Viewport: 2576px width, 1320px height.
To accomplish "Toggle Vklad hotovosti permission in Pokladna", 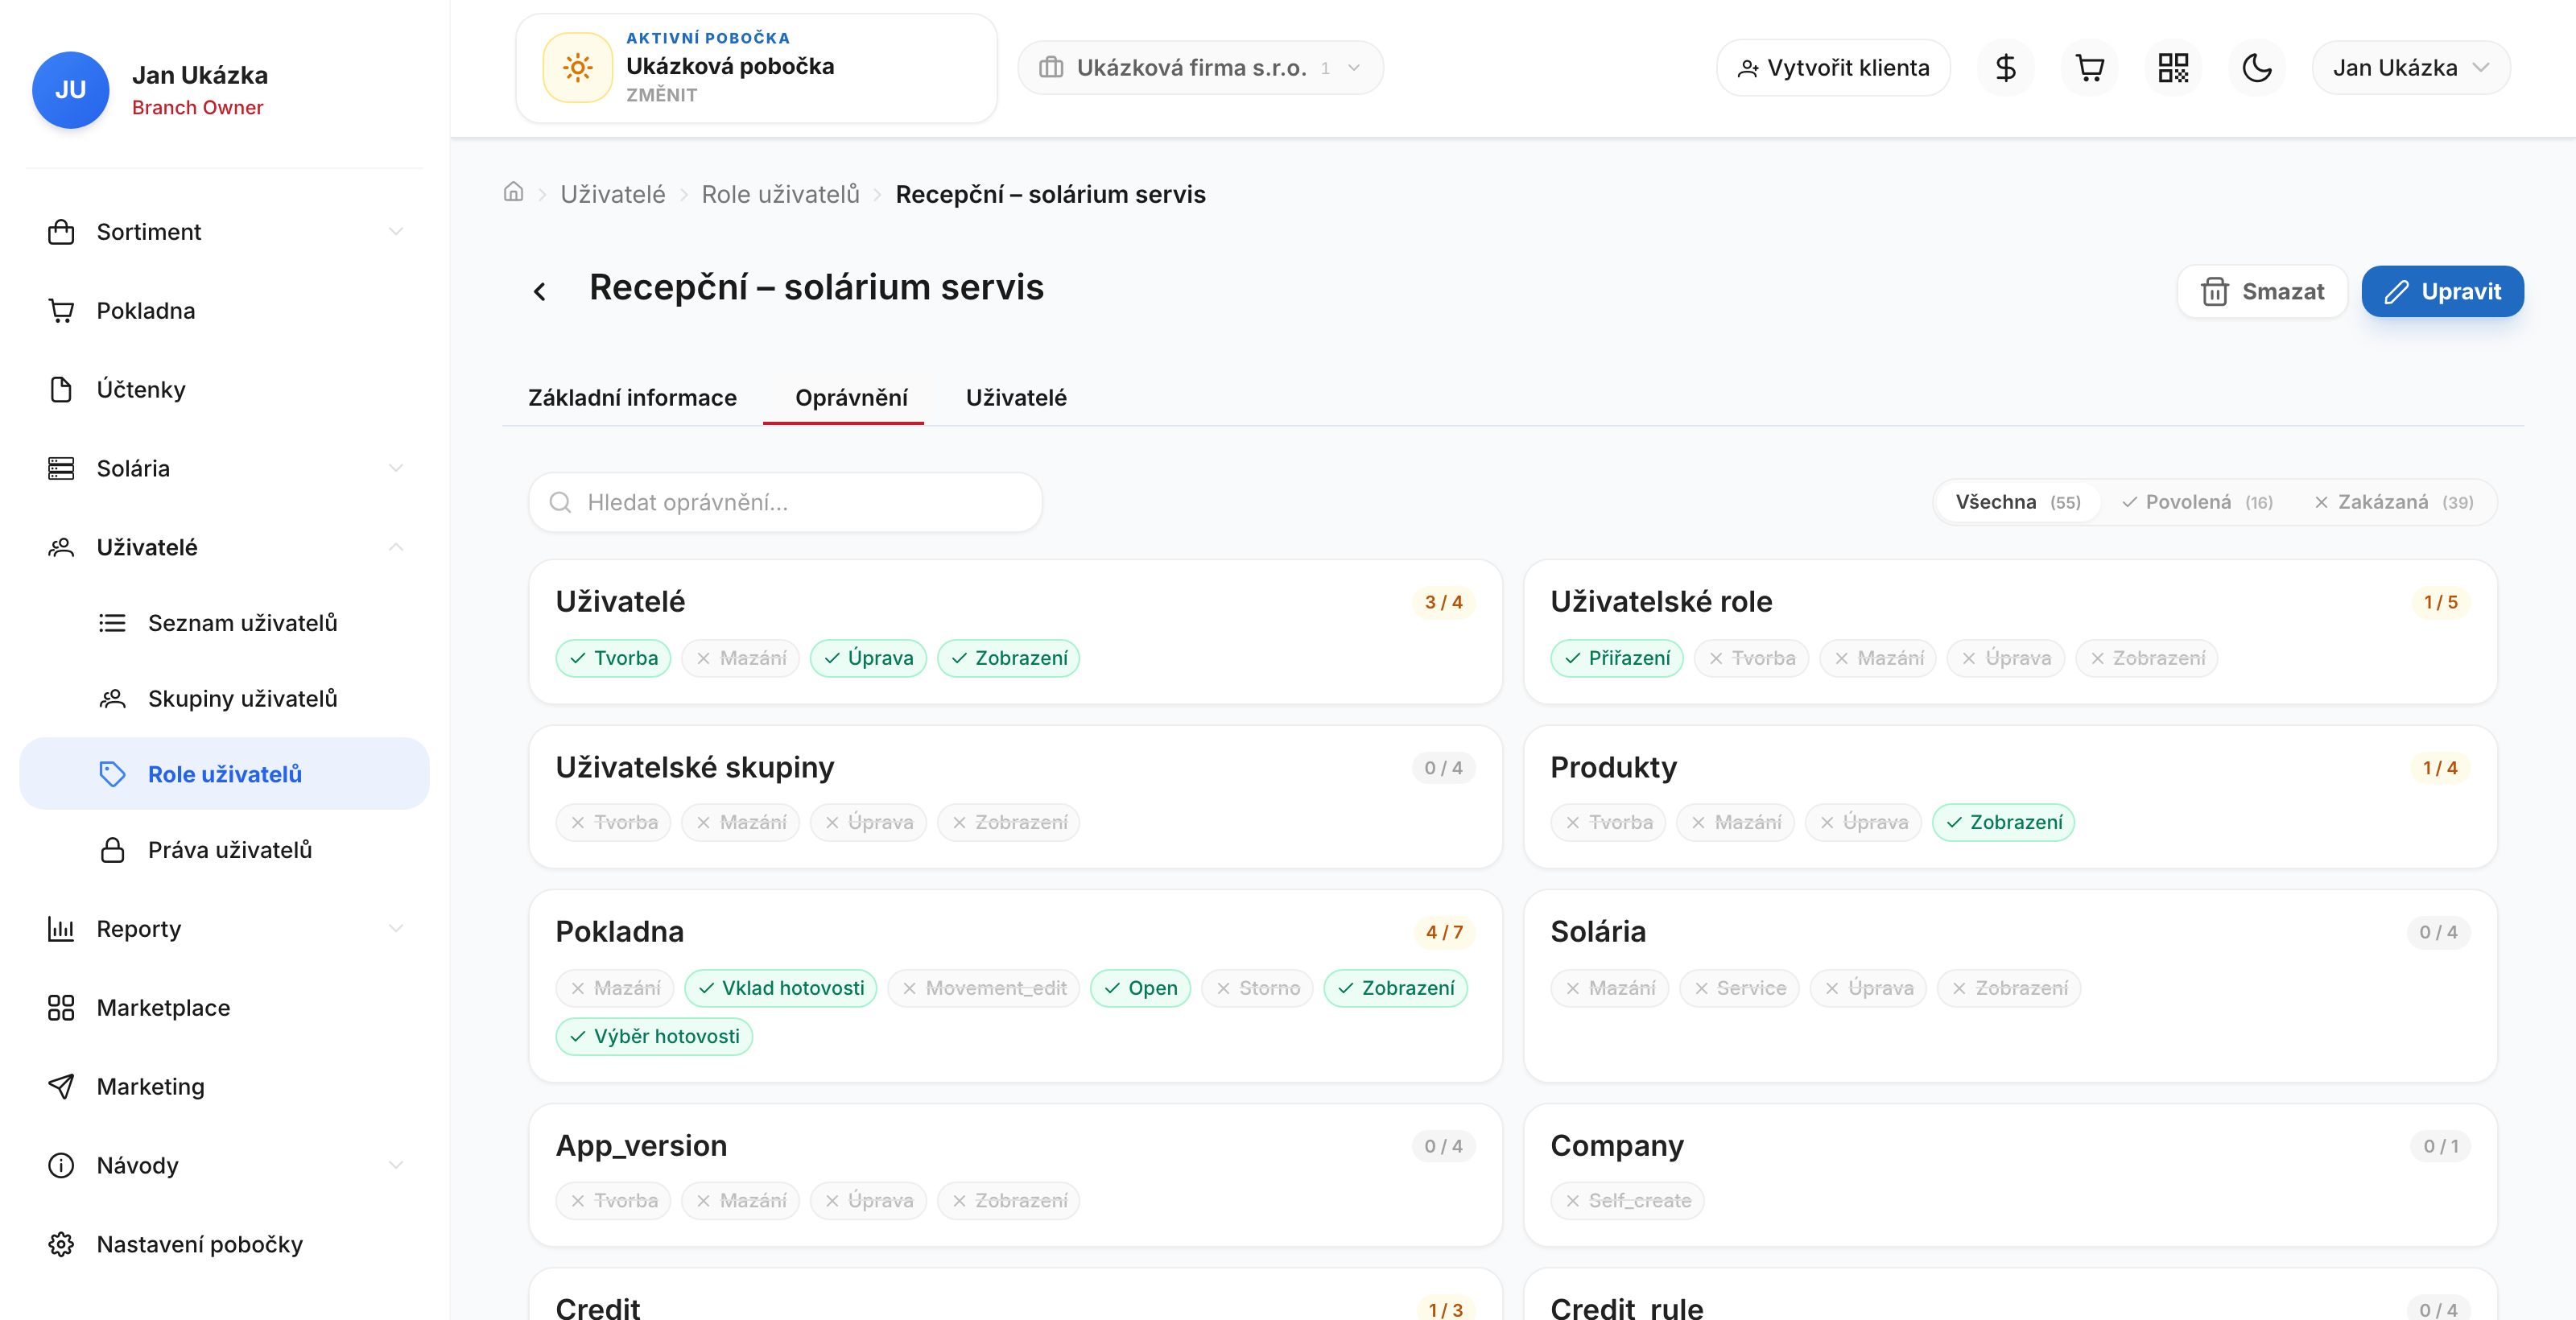I will 781,988.
